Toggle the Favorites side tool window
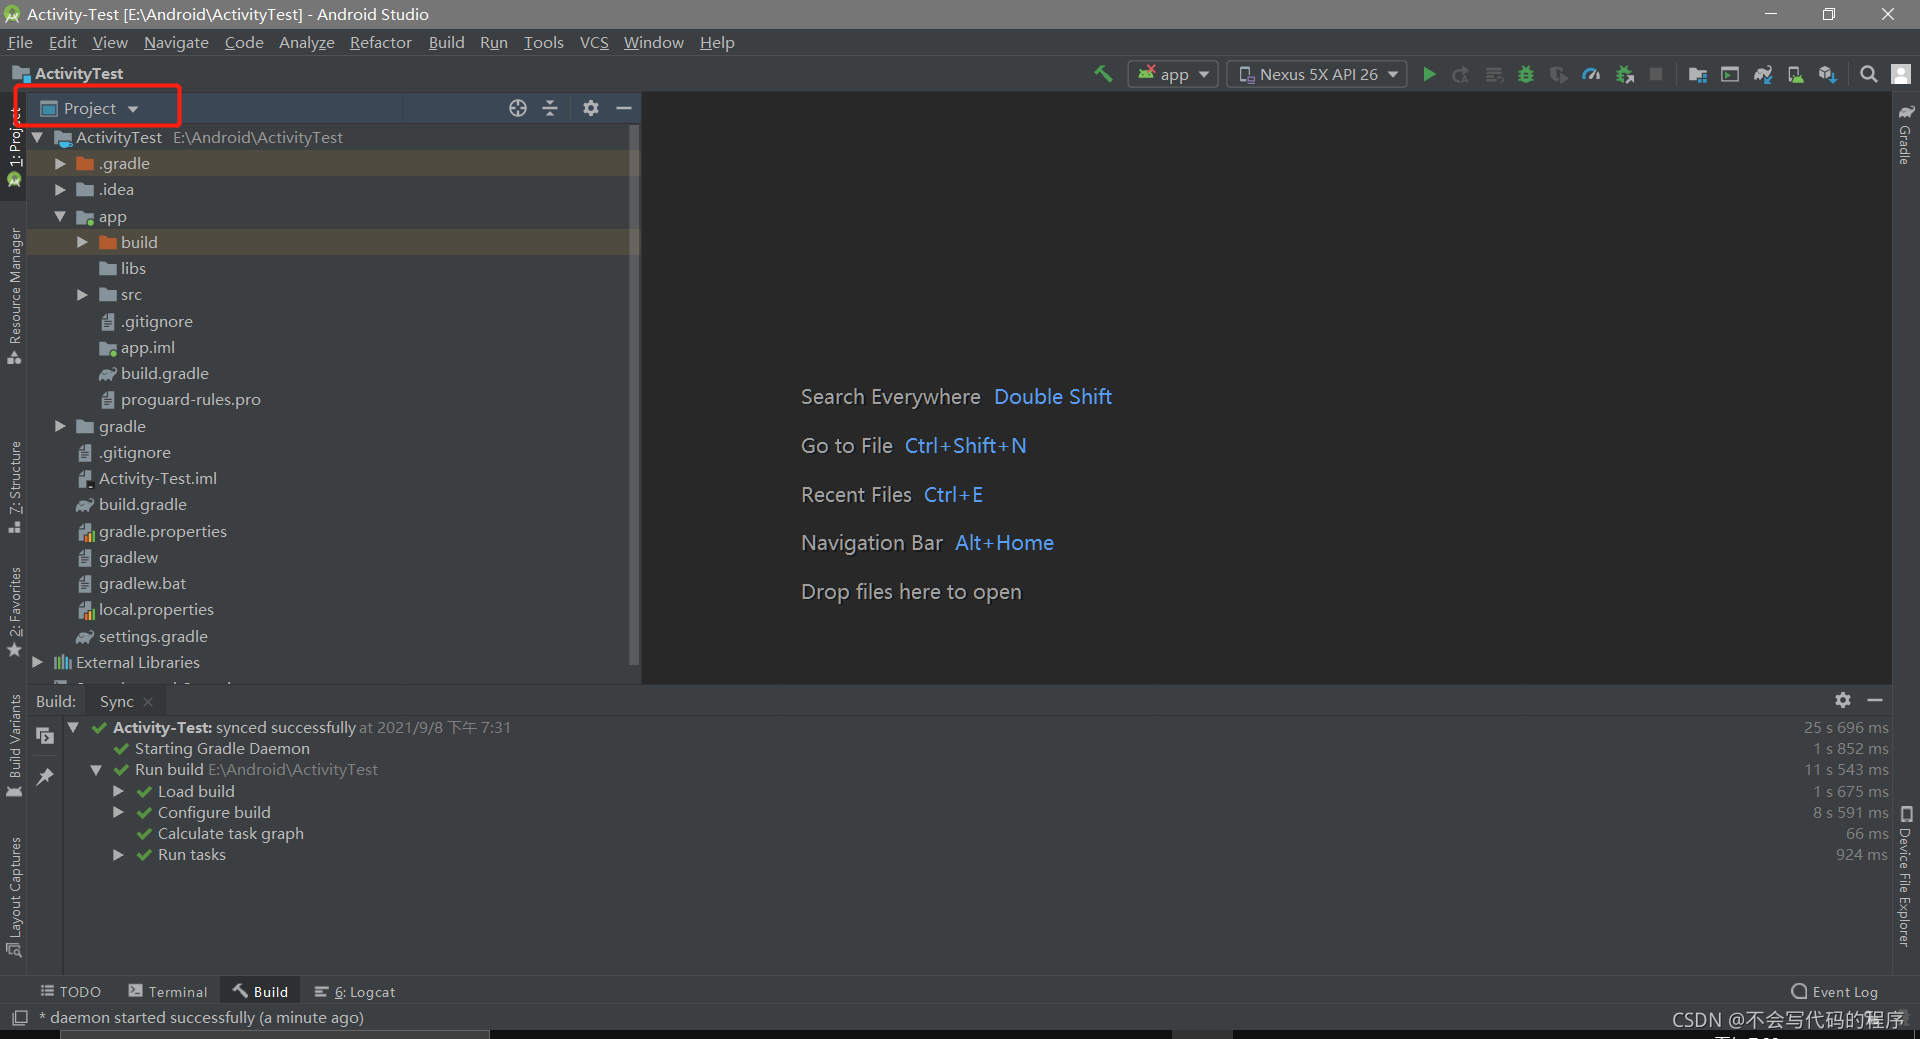 coord(14,611)
